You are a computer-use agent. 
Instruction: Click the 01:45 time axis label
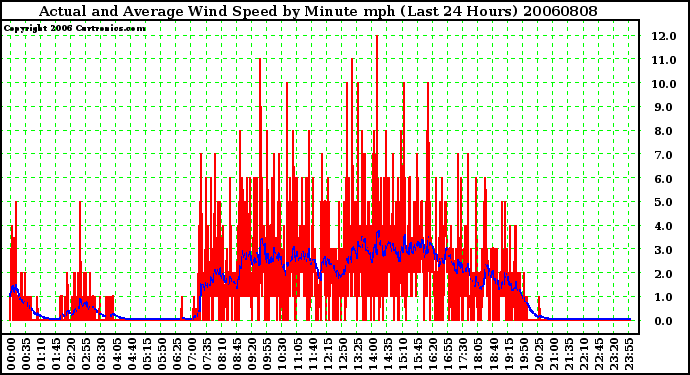[x=56, y=354]
